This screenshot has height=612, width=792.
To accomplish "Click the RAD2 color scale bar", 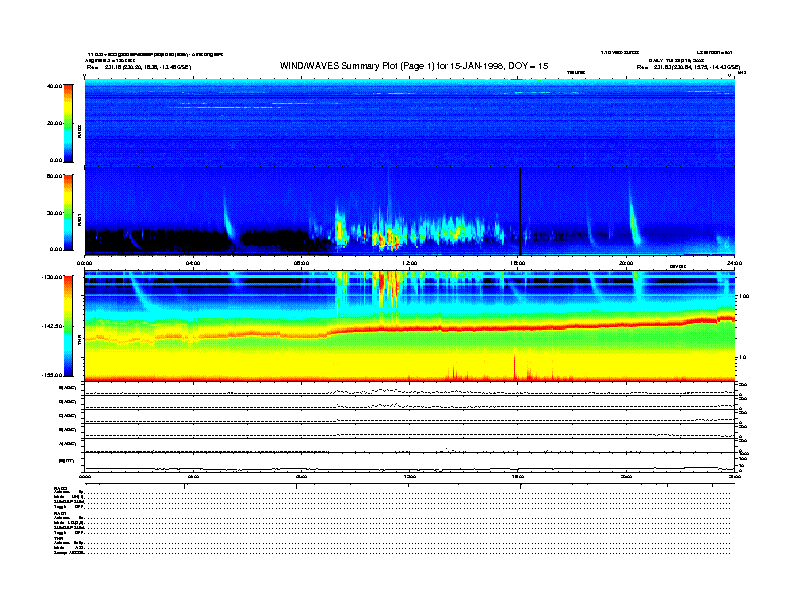I will point(68,123).
